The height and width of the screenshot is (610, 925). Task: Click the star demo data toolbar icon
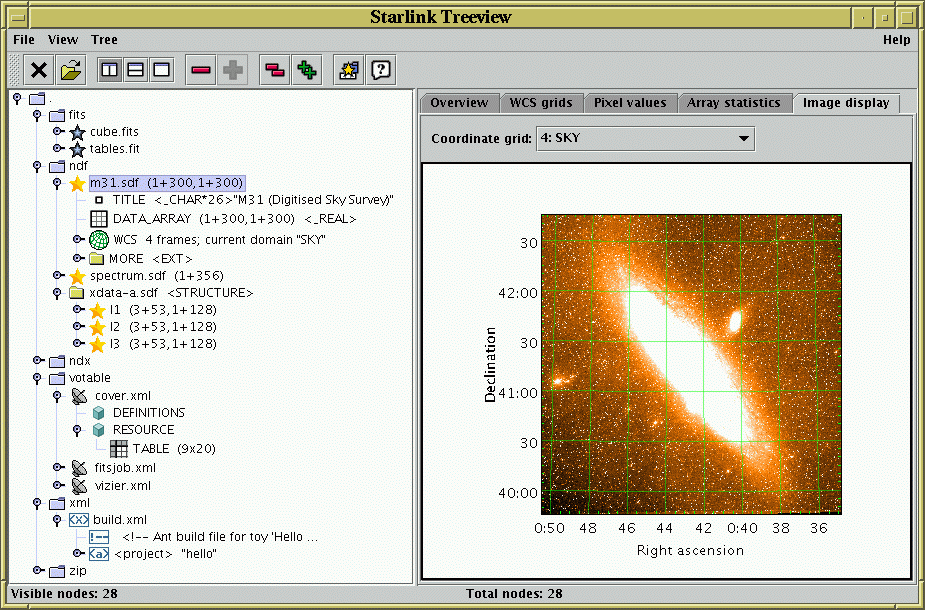pos(348,70)
